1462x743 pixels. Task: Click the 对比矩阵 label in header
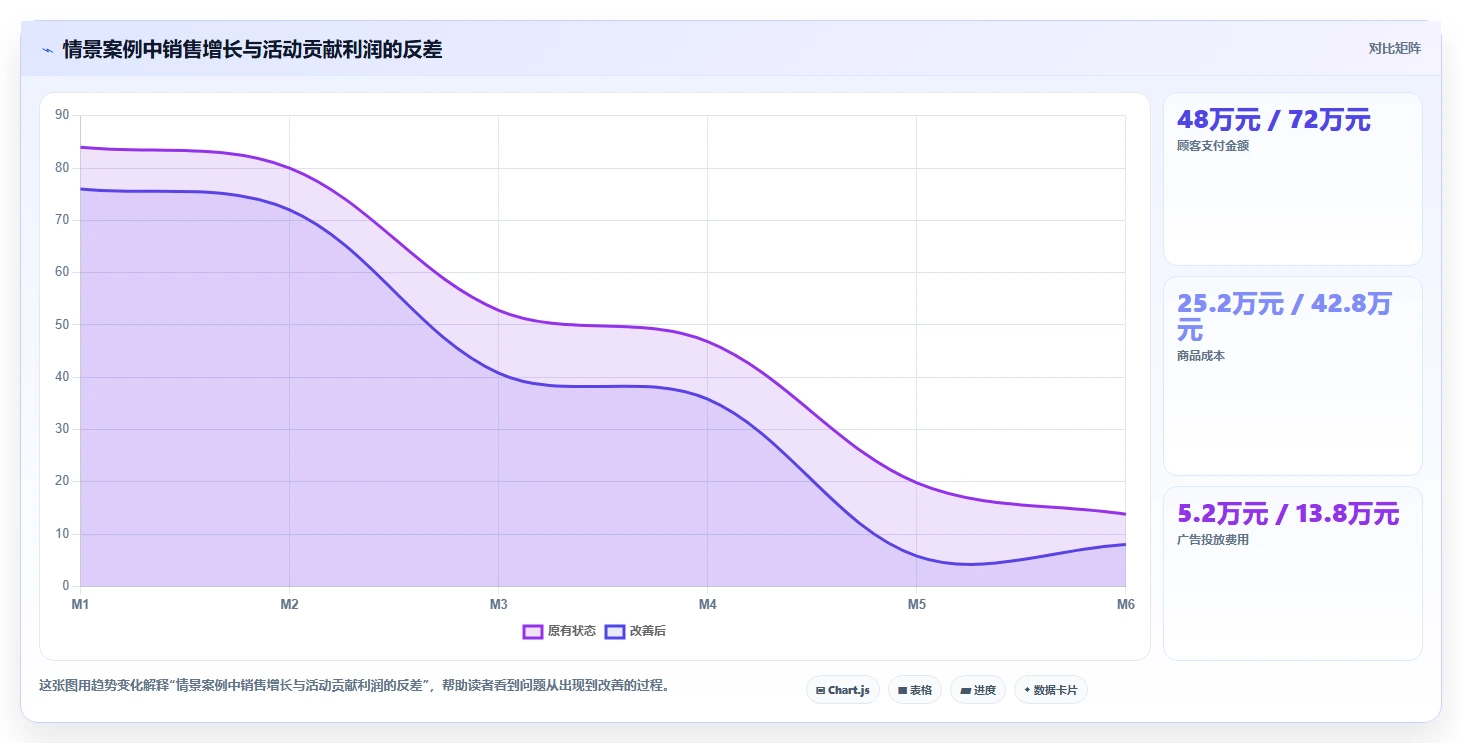[1395, 48]
